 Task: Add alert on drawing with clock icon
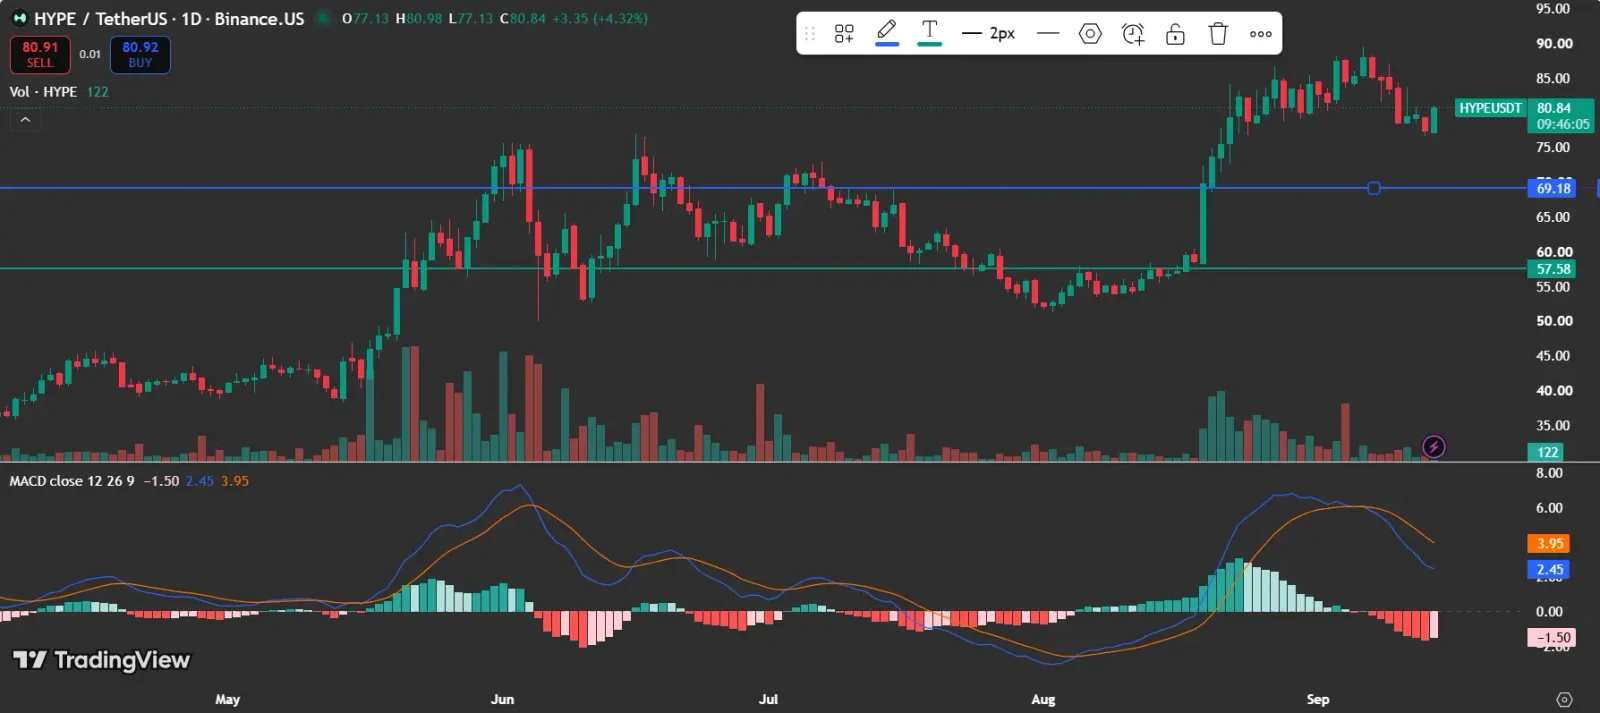pos(1133,34)
